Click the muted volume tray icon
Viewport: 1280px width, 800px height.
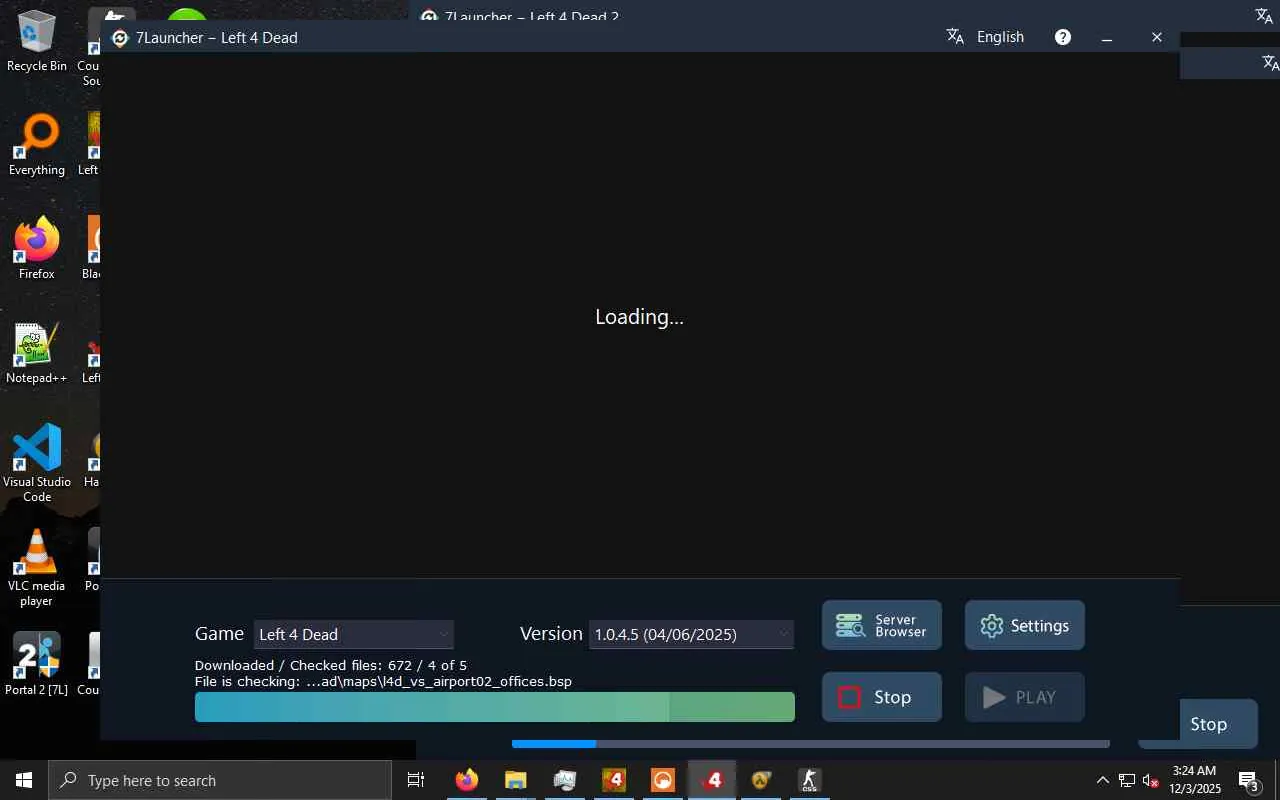pyautogui.click(x=1151, y=780)
